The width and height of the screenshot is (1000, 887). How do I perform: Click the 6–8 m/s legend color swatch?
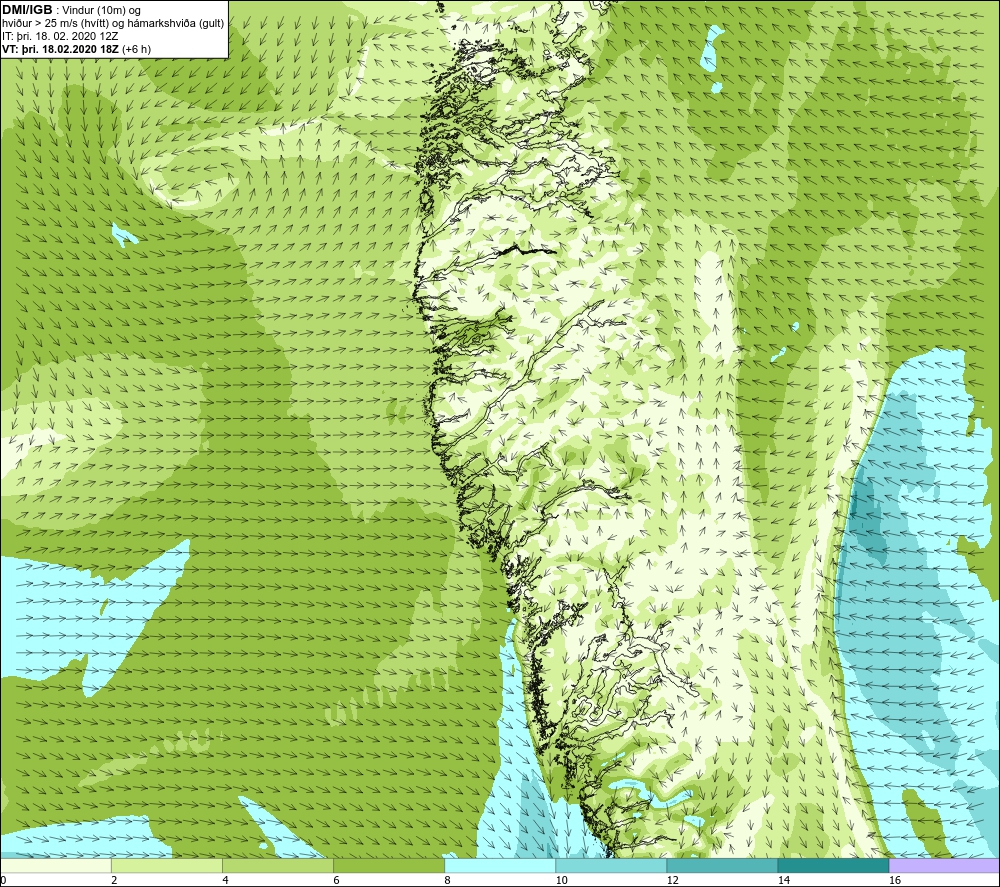[389, 866]
